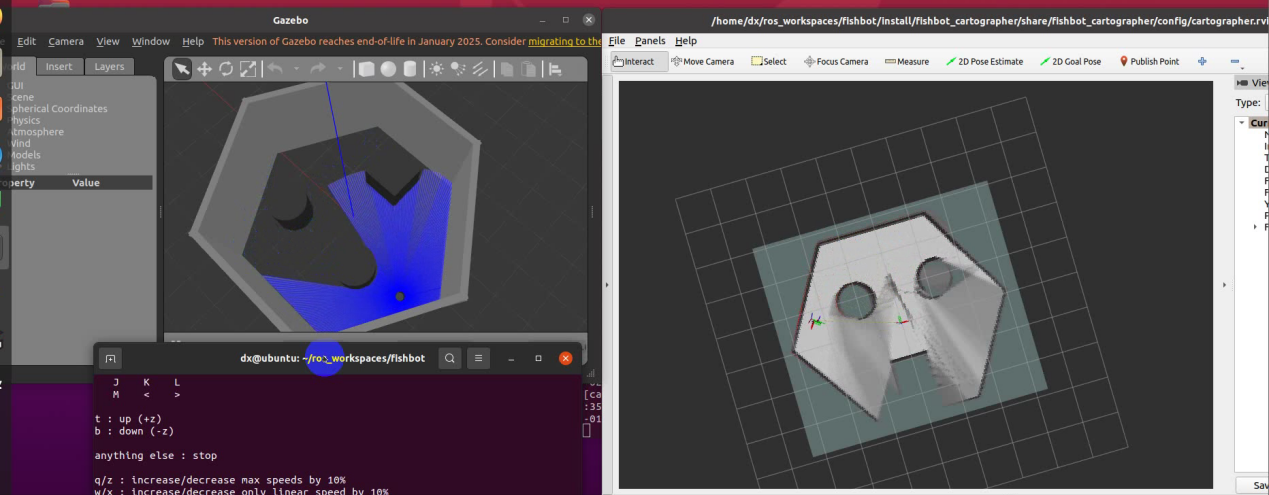This screenshot has width=1269, height=495.
Task: Insert a sphere shape in Gazebo
Action: click(388, 69)
